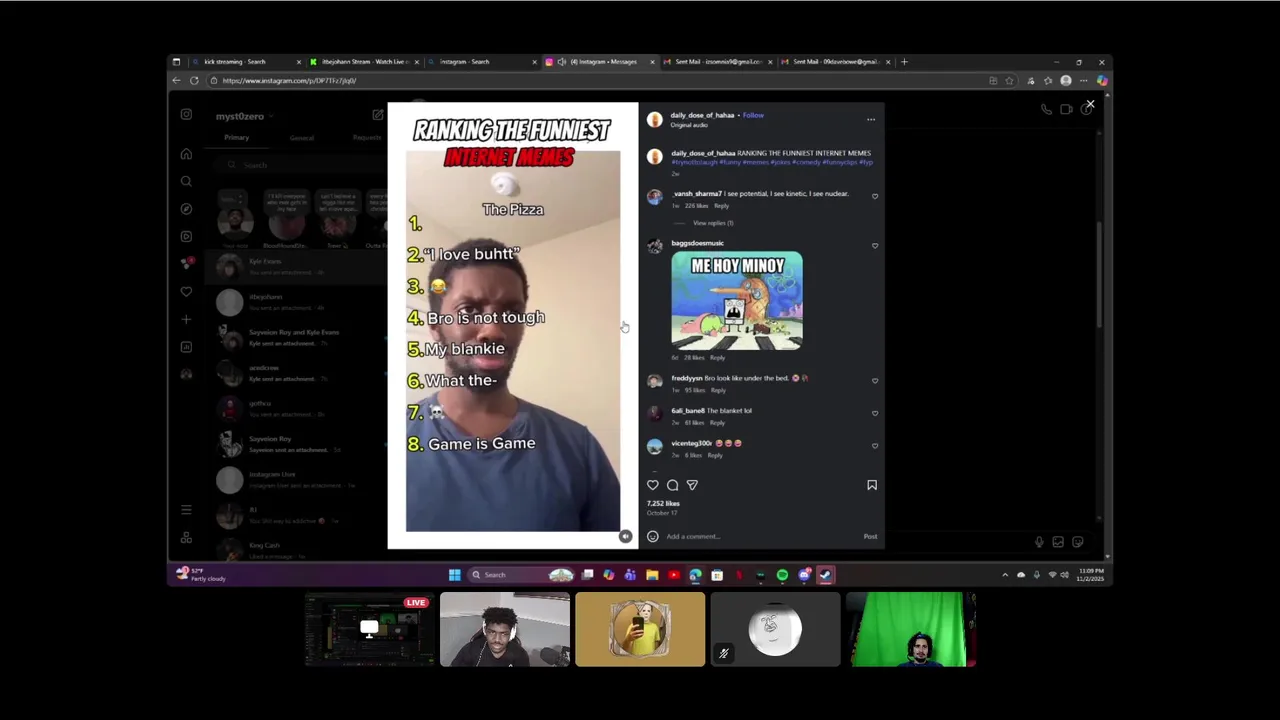Like _vansh_sharma7's comment

tap(875, 197)
